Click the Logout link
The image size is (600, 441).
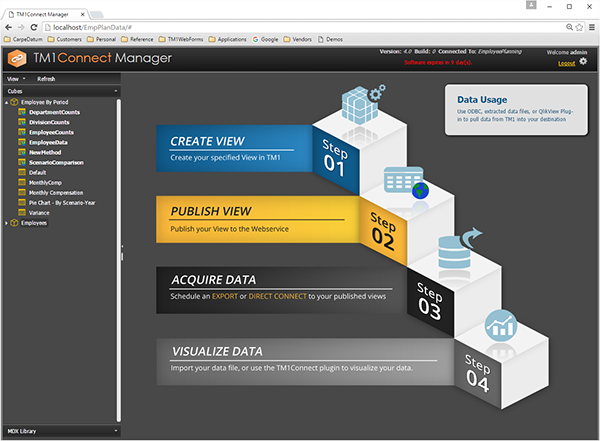coord(566,63)
